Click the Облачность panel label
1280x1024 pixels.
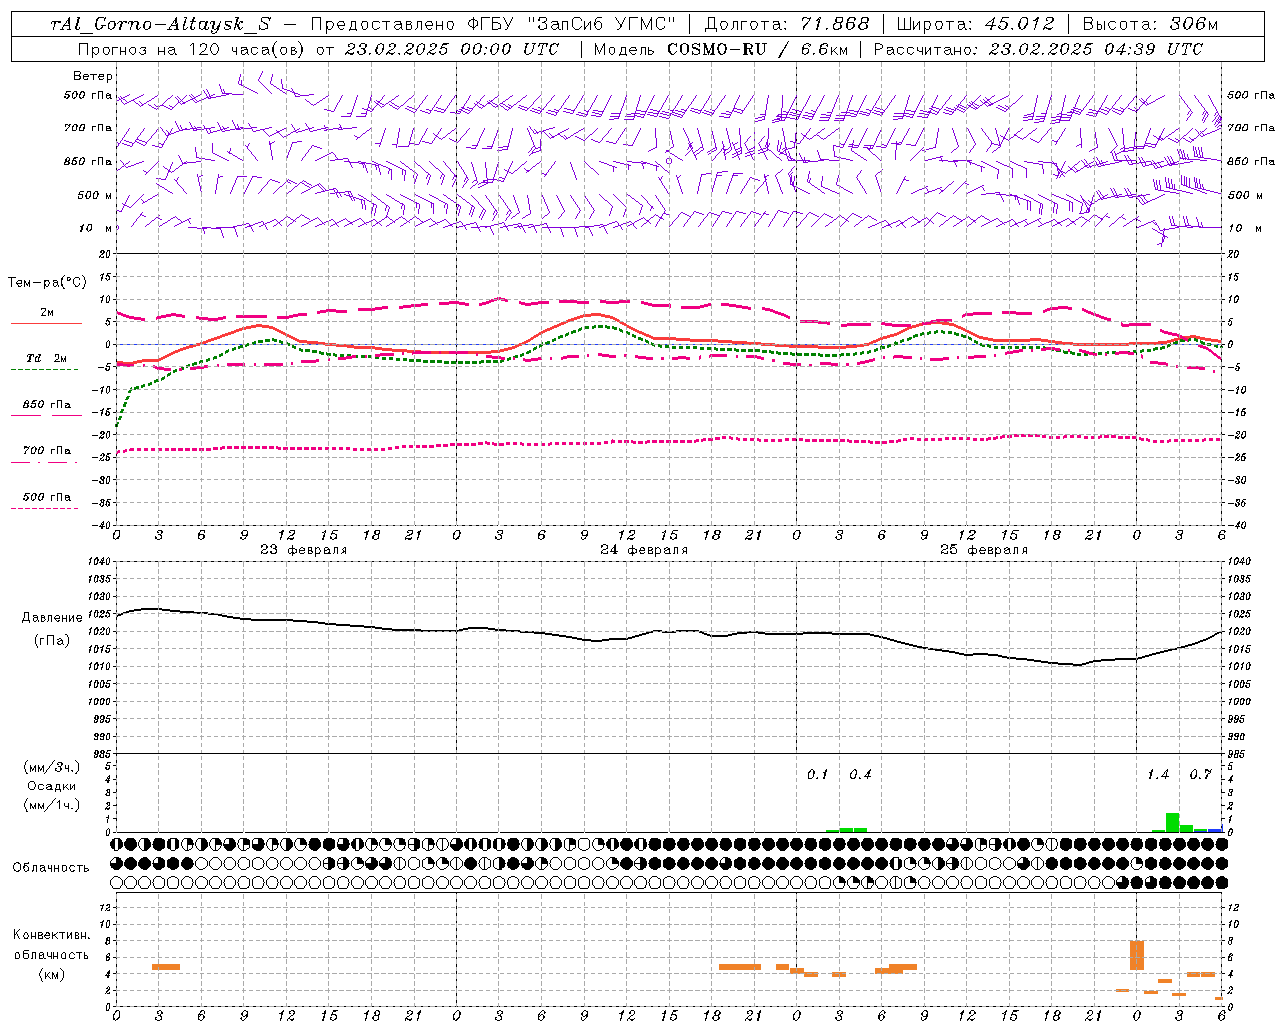[x=51, y=868]
